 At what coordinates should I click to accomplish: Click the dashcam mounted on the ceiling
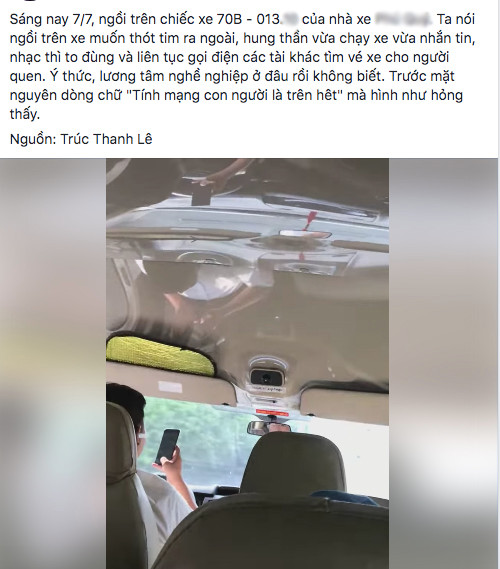[x=266, y=374]
